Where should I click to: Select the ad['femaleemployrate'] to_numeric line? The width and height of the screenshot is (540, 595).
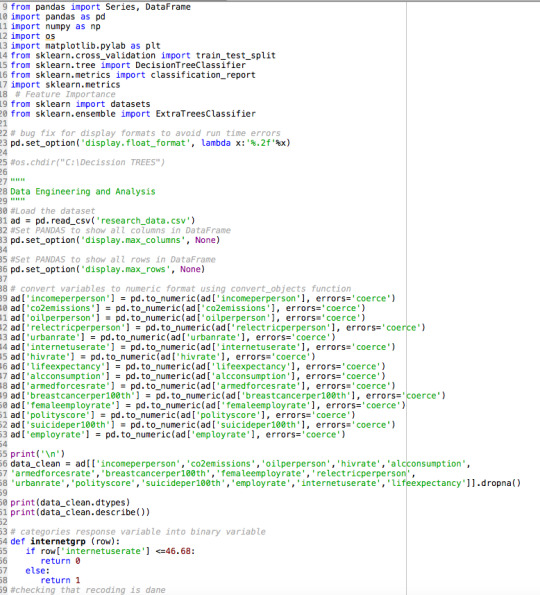point(208,406)
